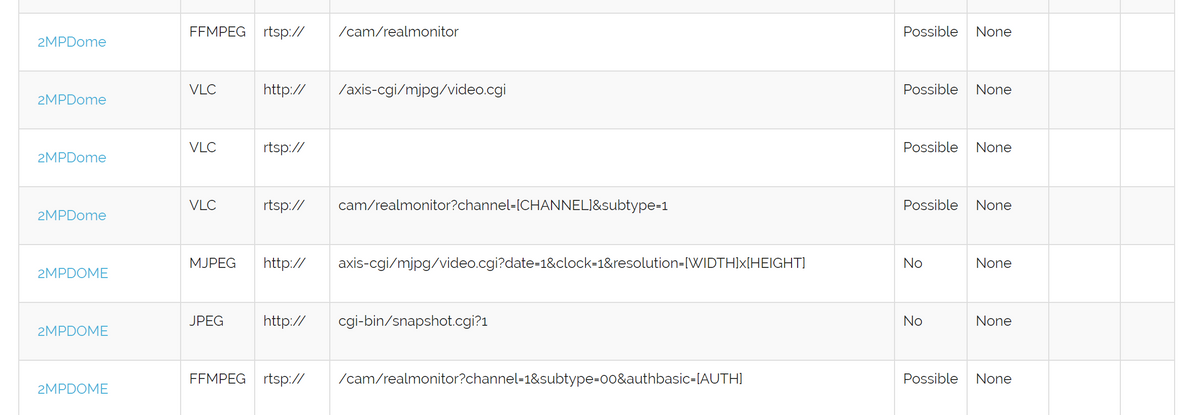Select the /axis-cgi/mjpg/video.cgi path text
1200x415 pixels.
click(422, 90)
